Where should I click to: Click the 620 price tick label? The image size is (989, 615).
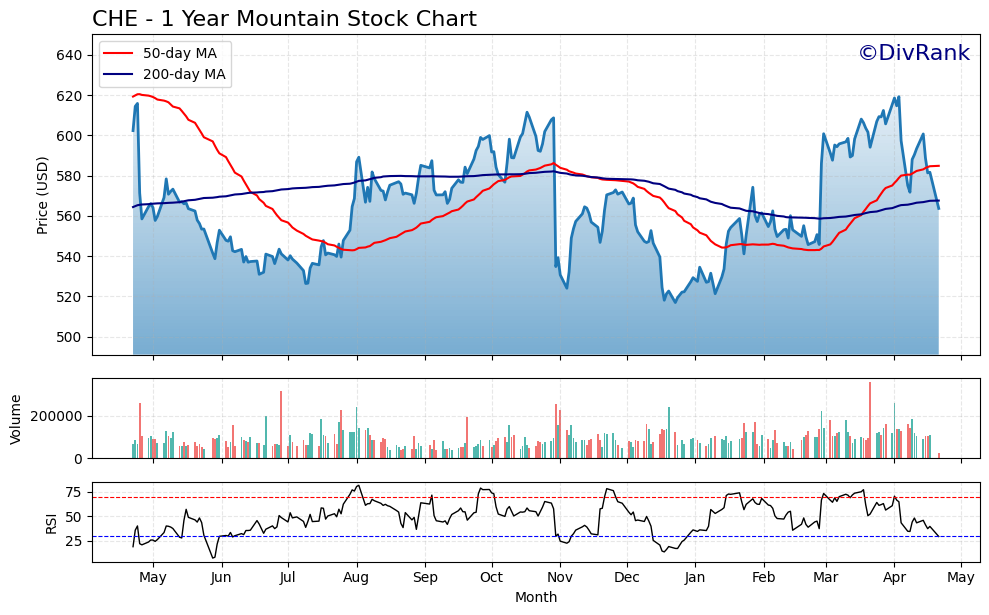click(x=69, y=96)
